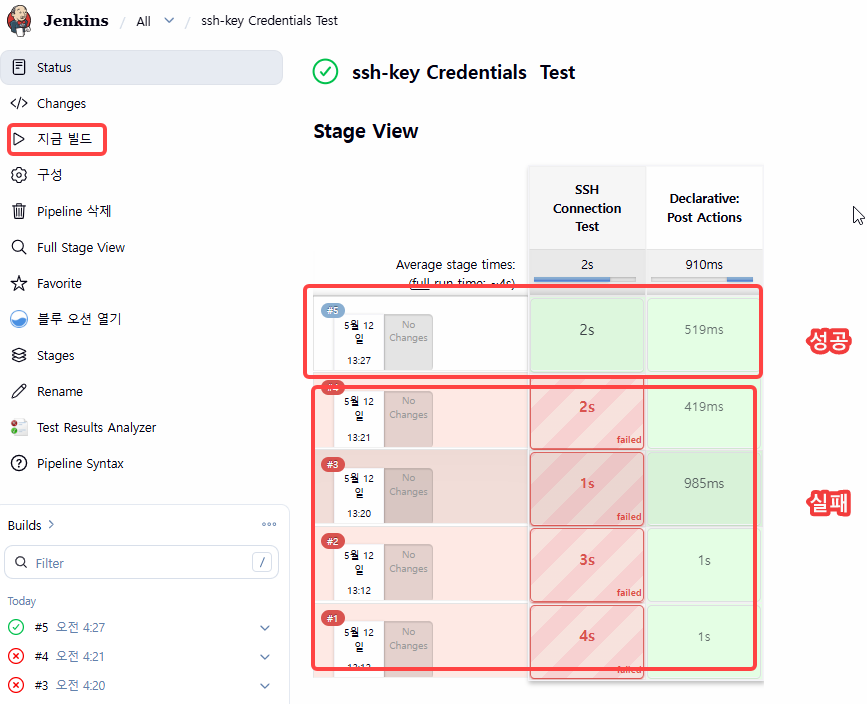This screenshot has height=704, width=867.
Task: Click the Test Results Analyzer icon
Action: coord(19,427)
